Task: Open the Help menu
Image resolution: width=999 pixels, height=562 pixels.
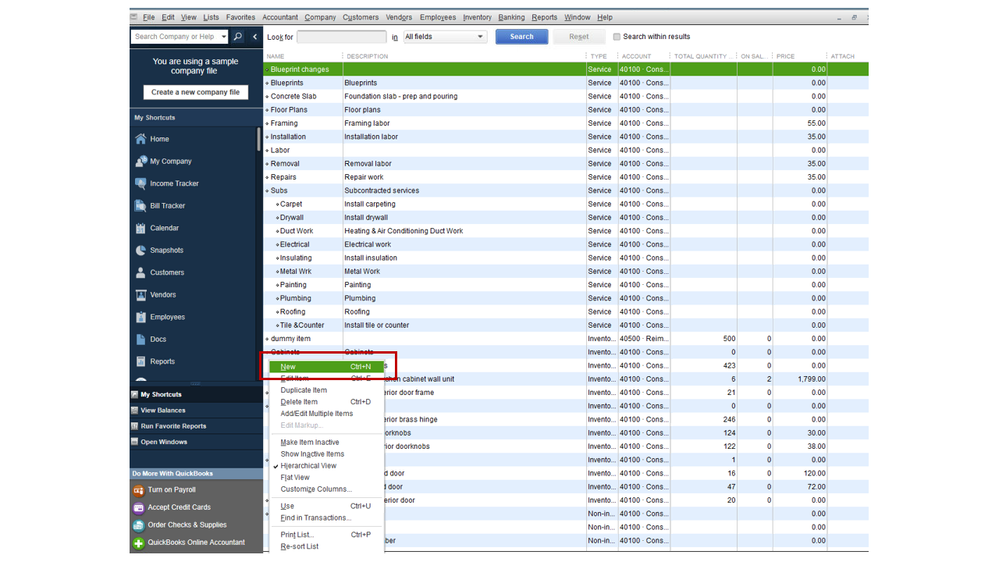Action: (605, 17)
